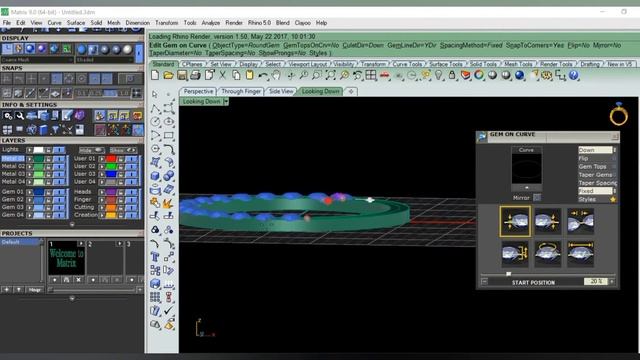Toggle the Gem Tops option checkbox
The width and height of the screenshot is (640, 360).
pos(615,167)
